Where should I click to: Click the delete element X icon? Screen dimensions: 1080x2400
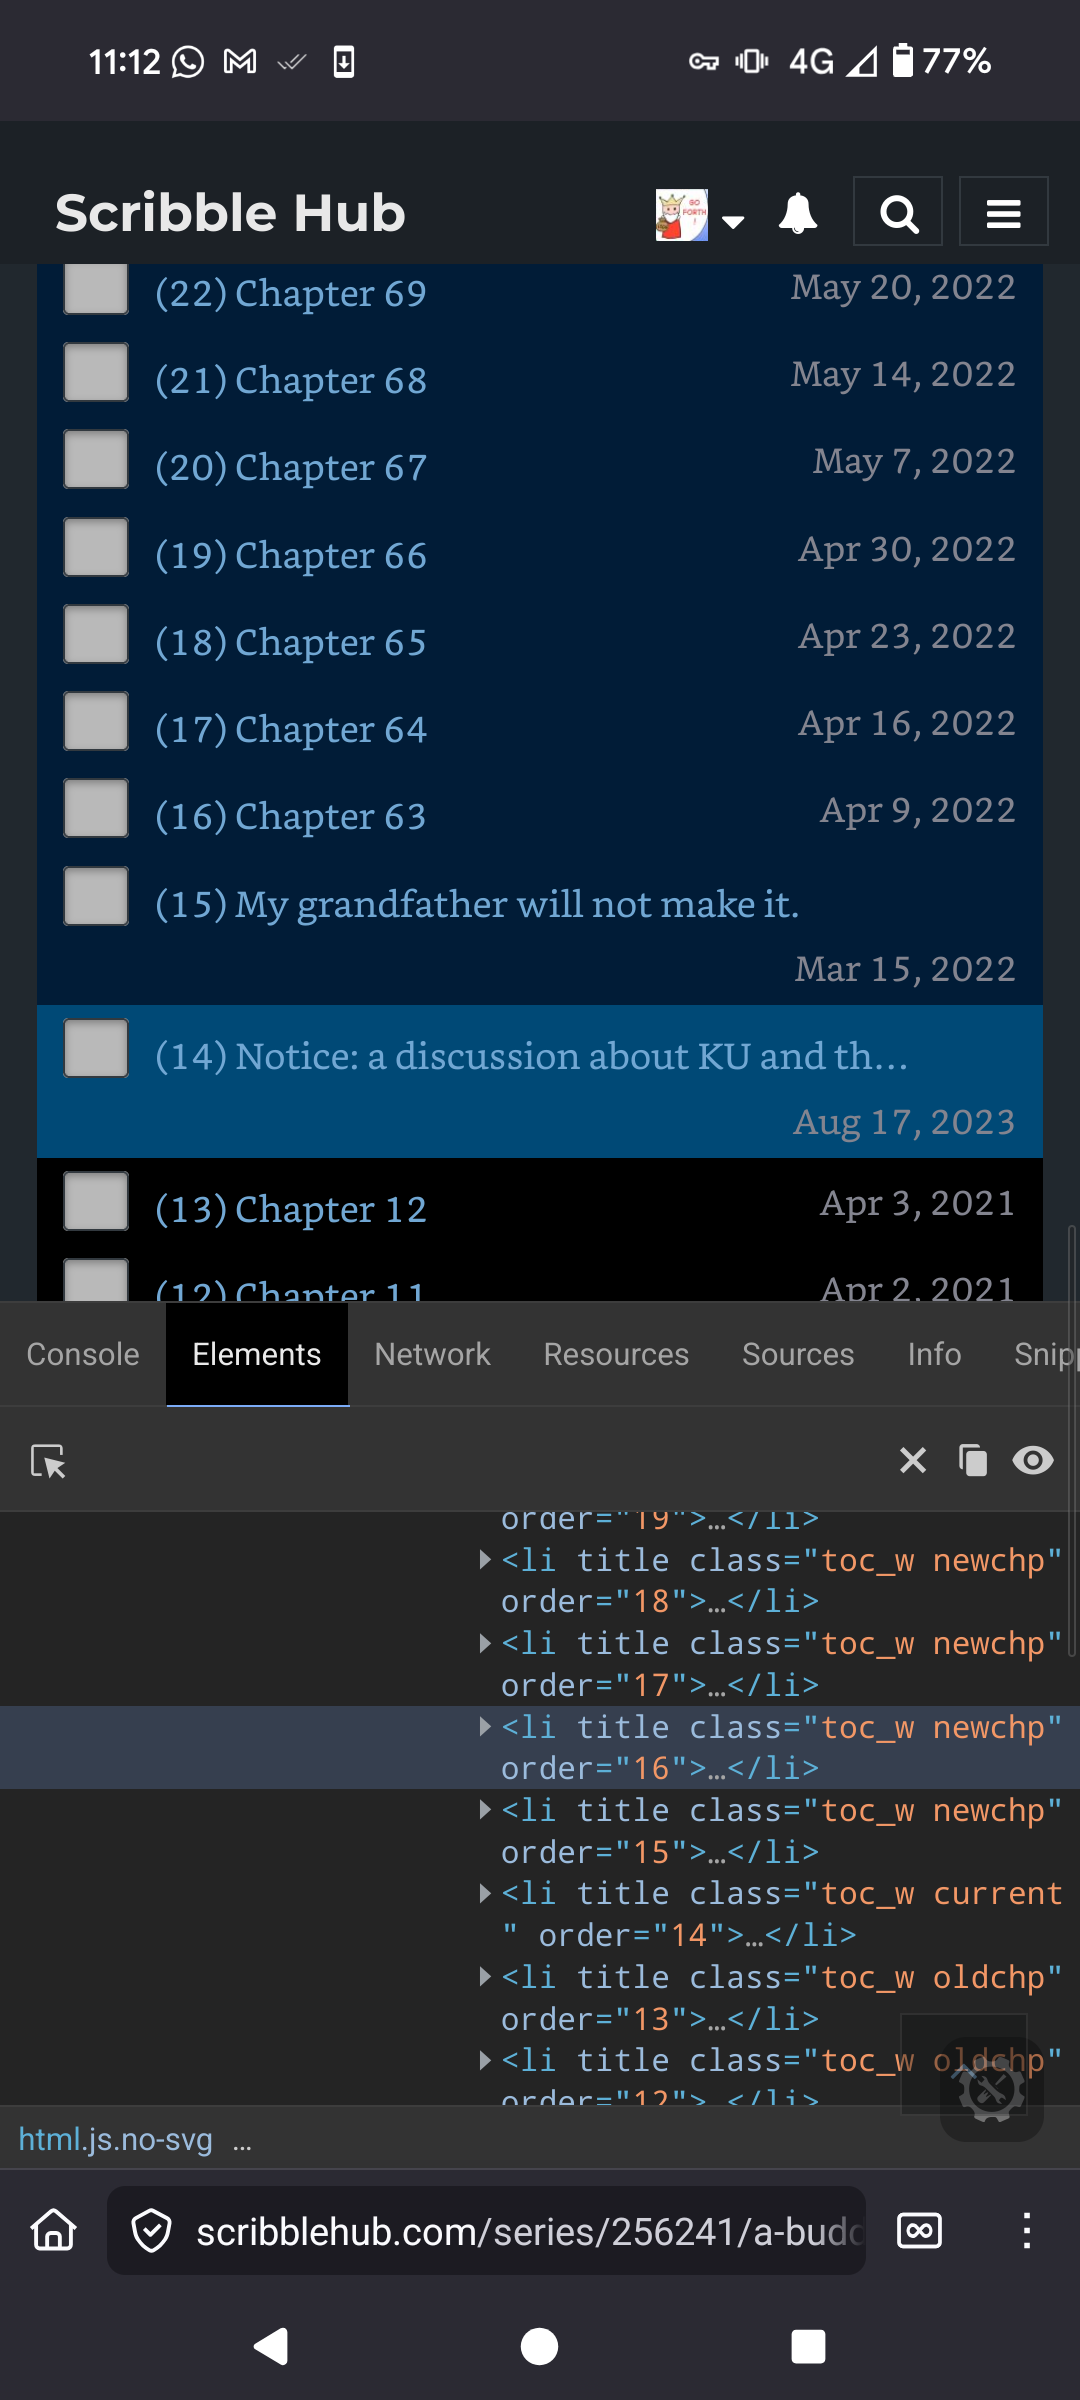pyautogui.click(x=912, y=1461)
